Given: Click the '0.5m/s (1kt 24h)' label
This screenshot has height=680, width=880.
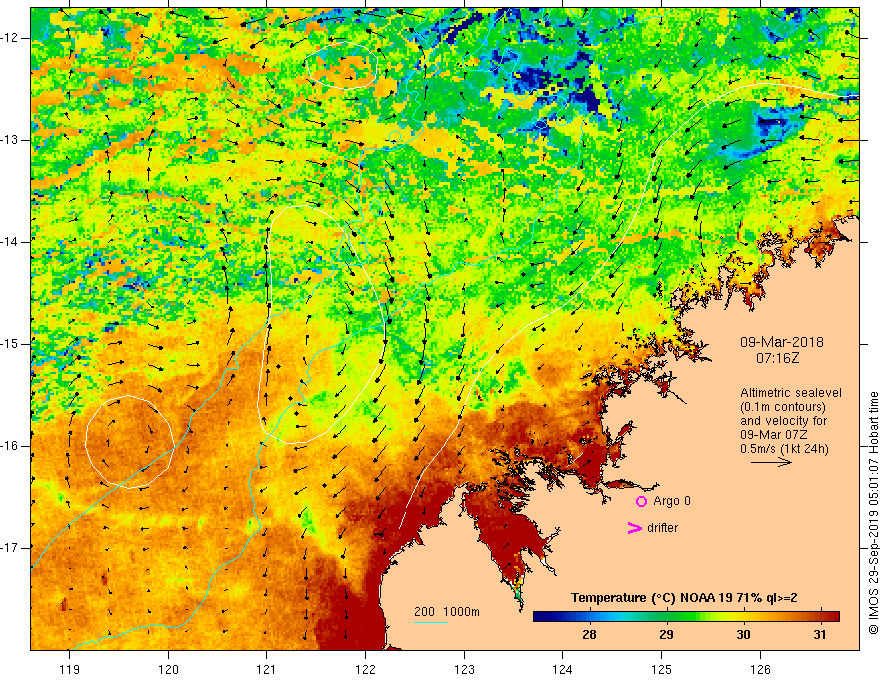Looking at the screenshot, I should click(784, 449).
